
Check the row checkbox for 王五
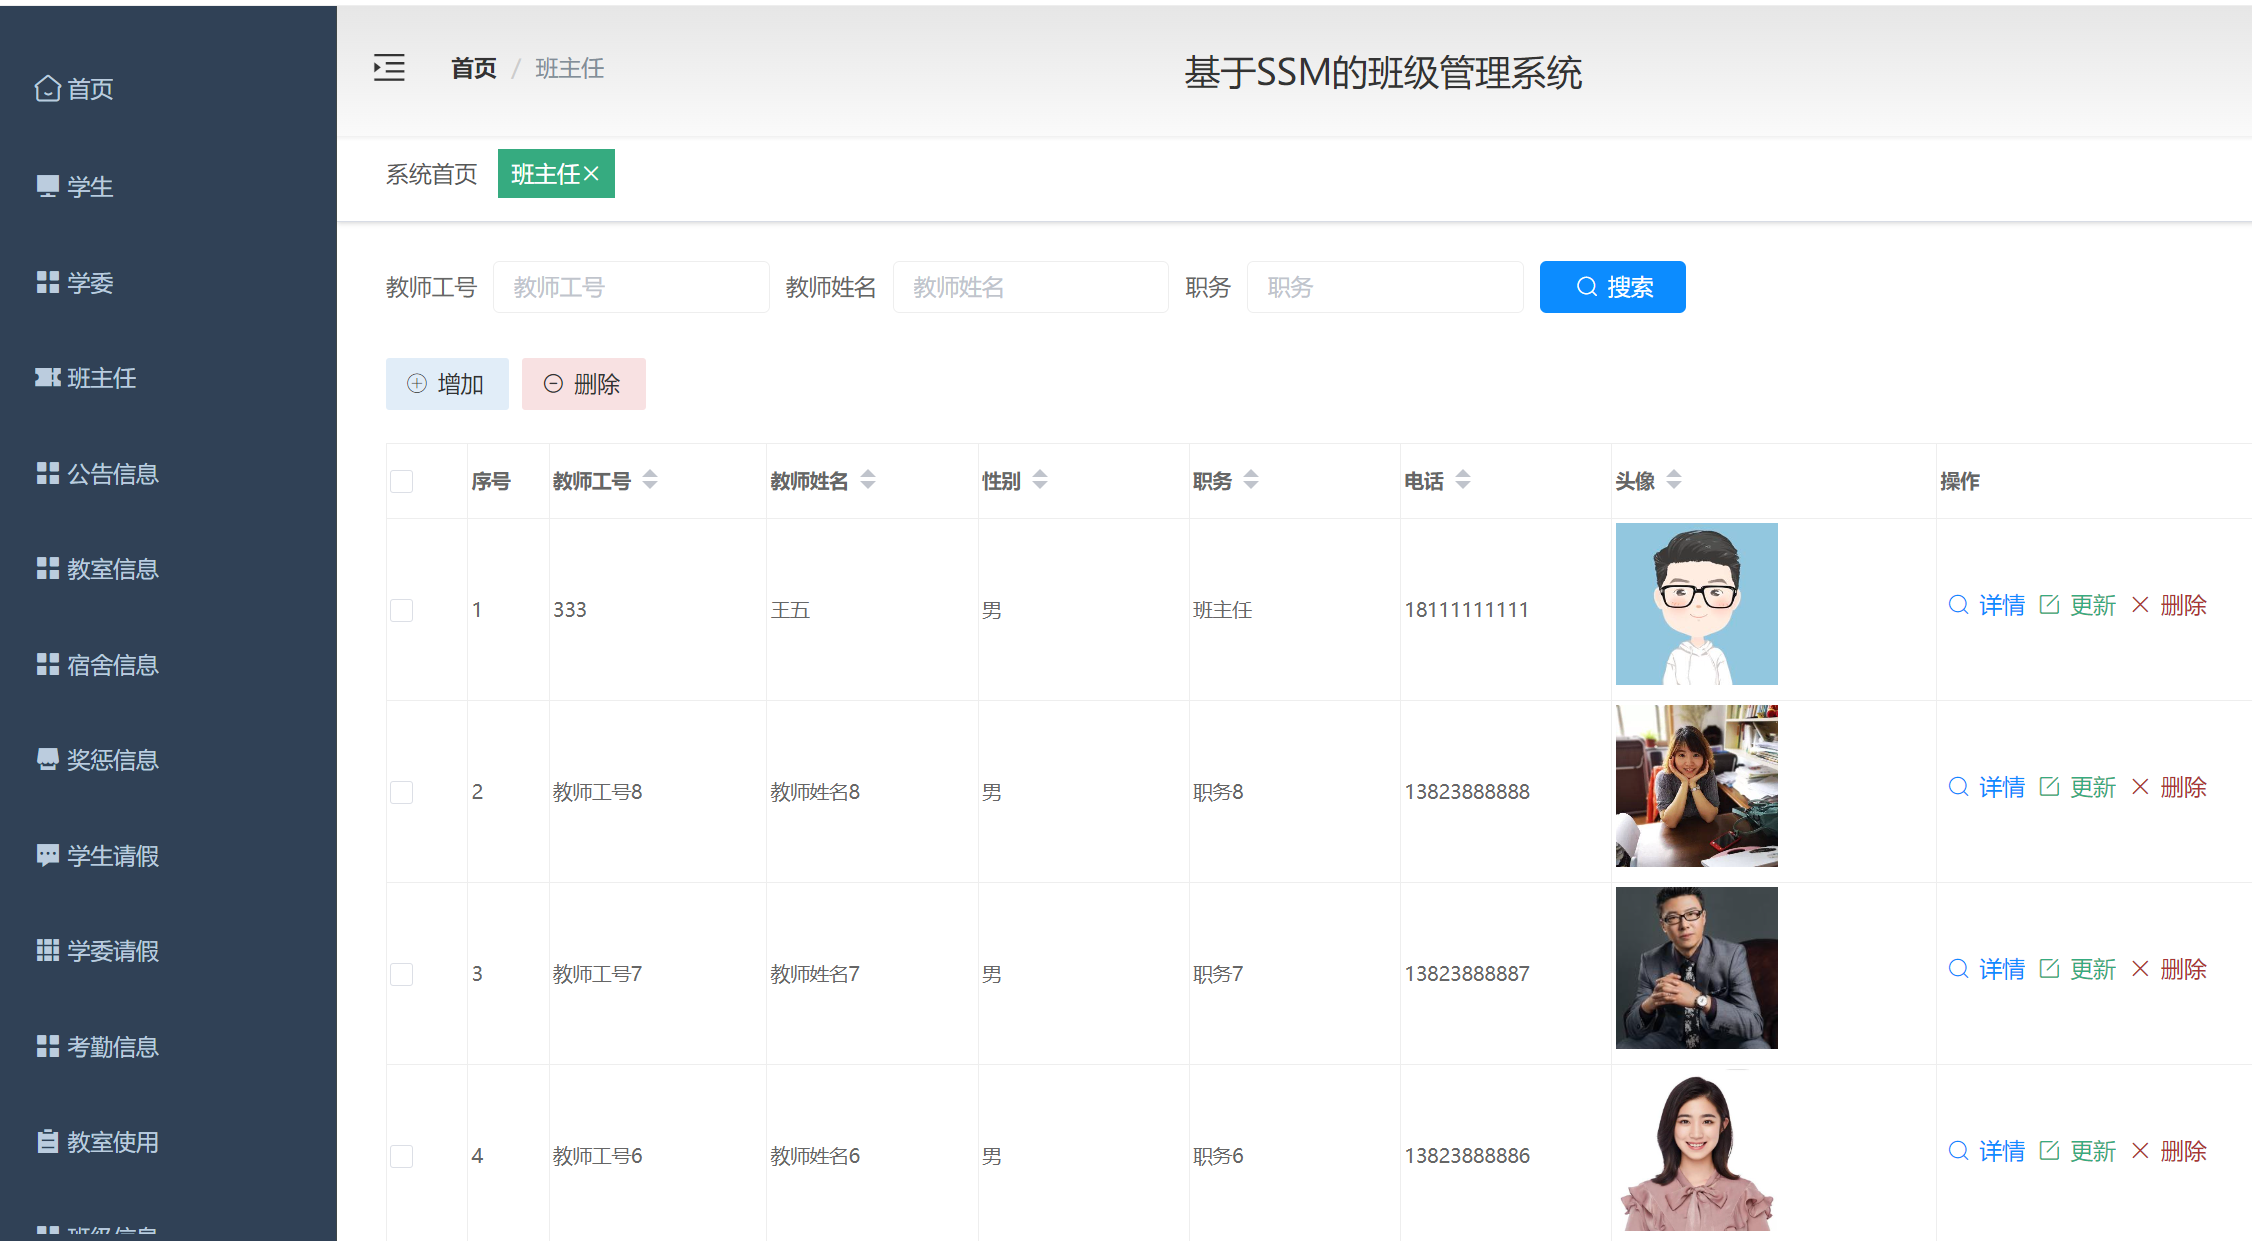click(401, 609)
